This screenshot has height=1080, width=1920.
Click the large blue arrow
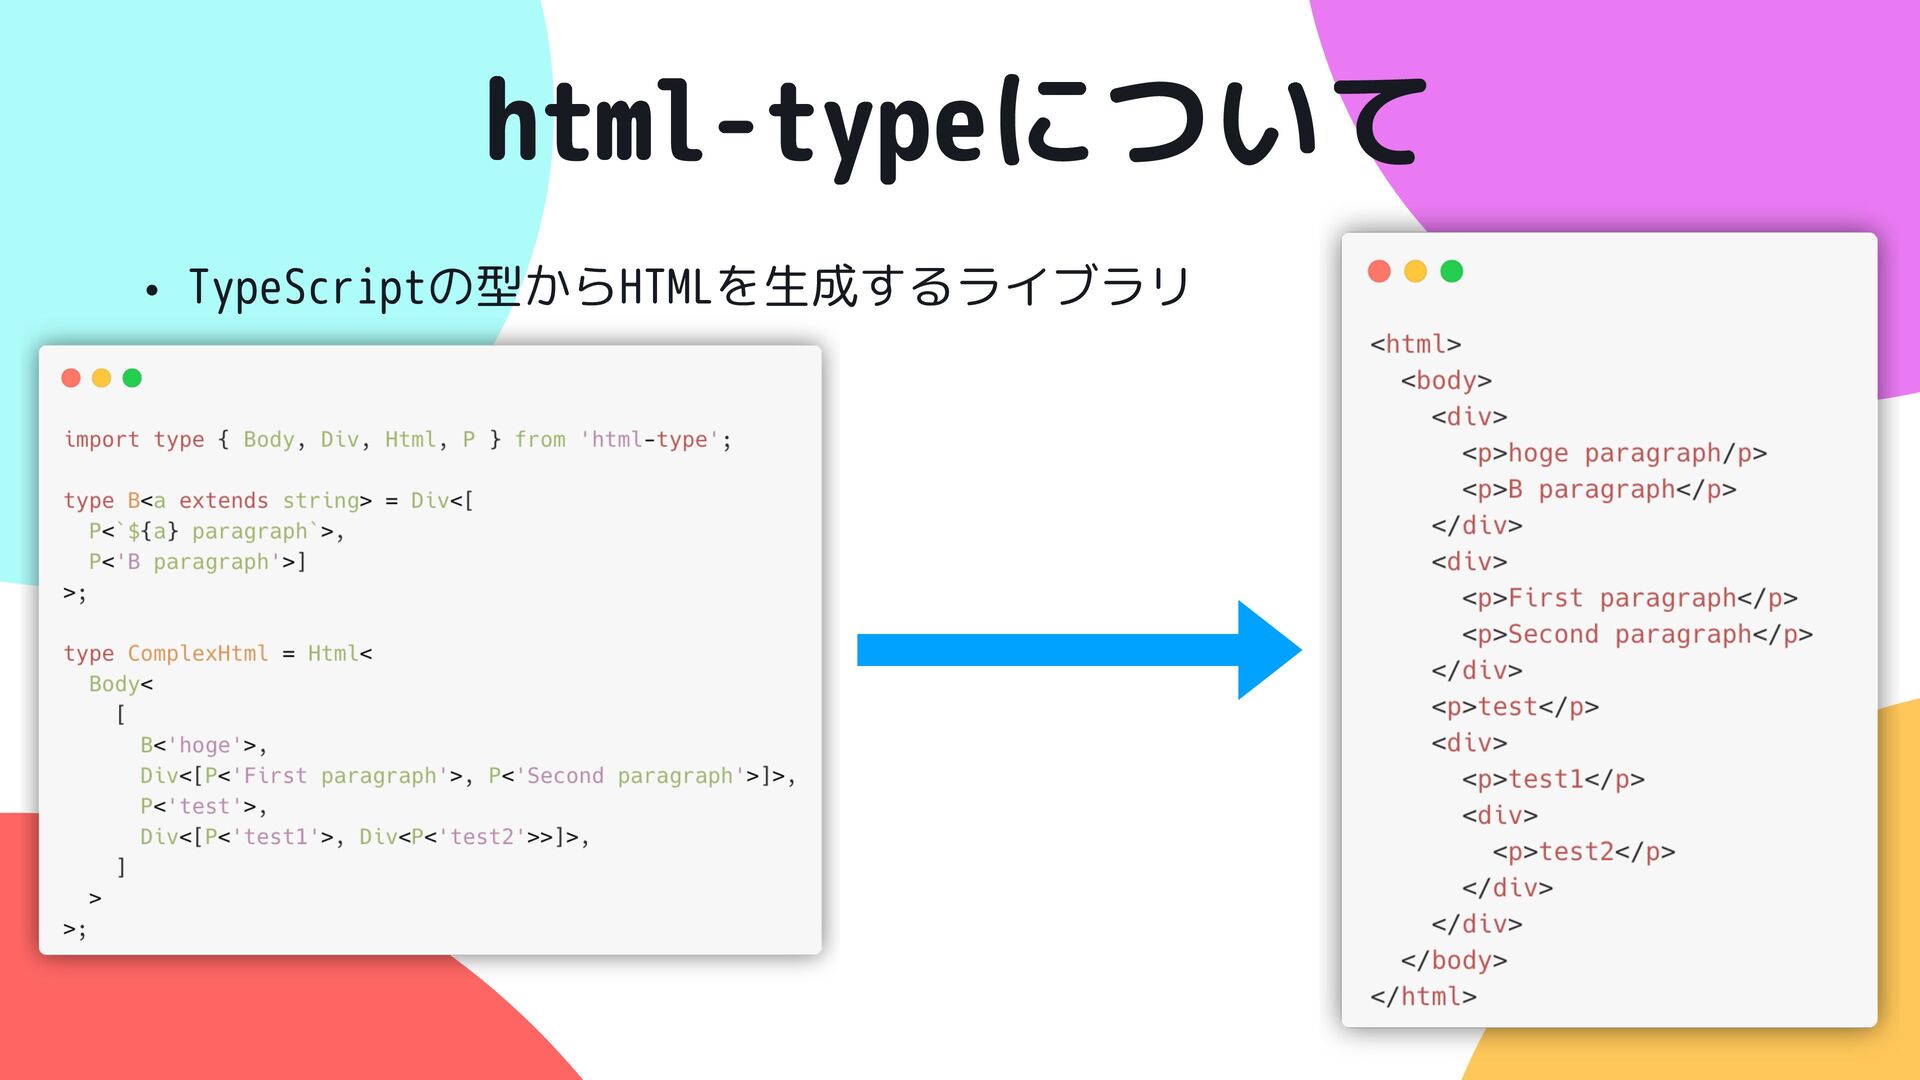pos(1078,650)
